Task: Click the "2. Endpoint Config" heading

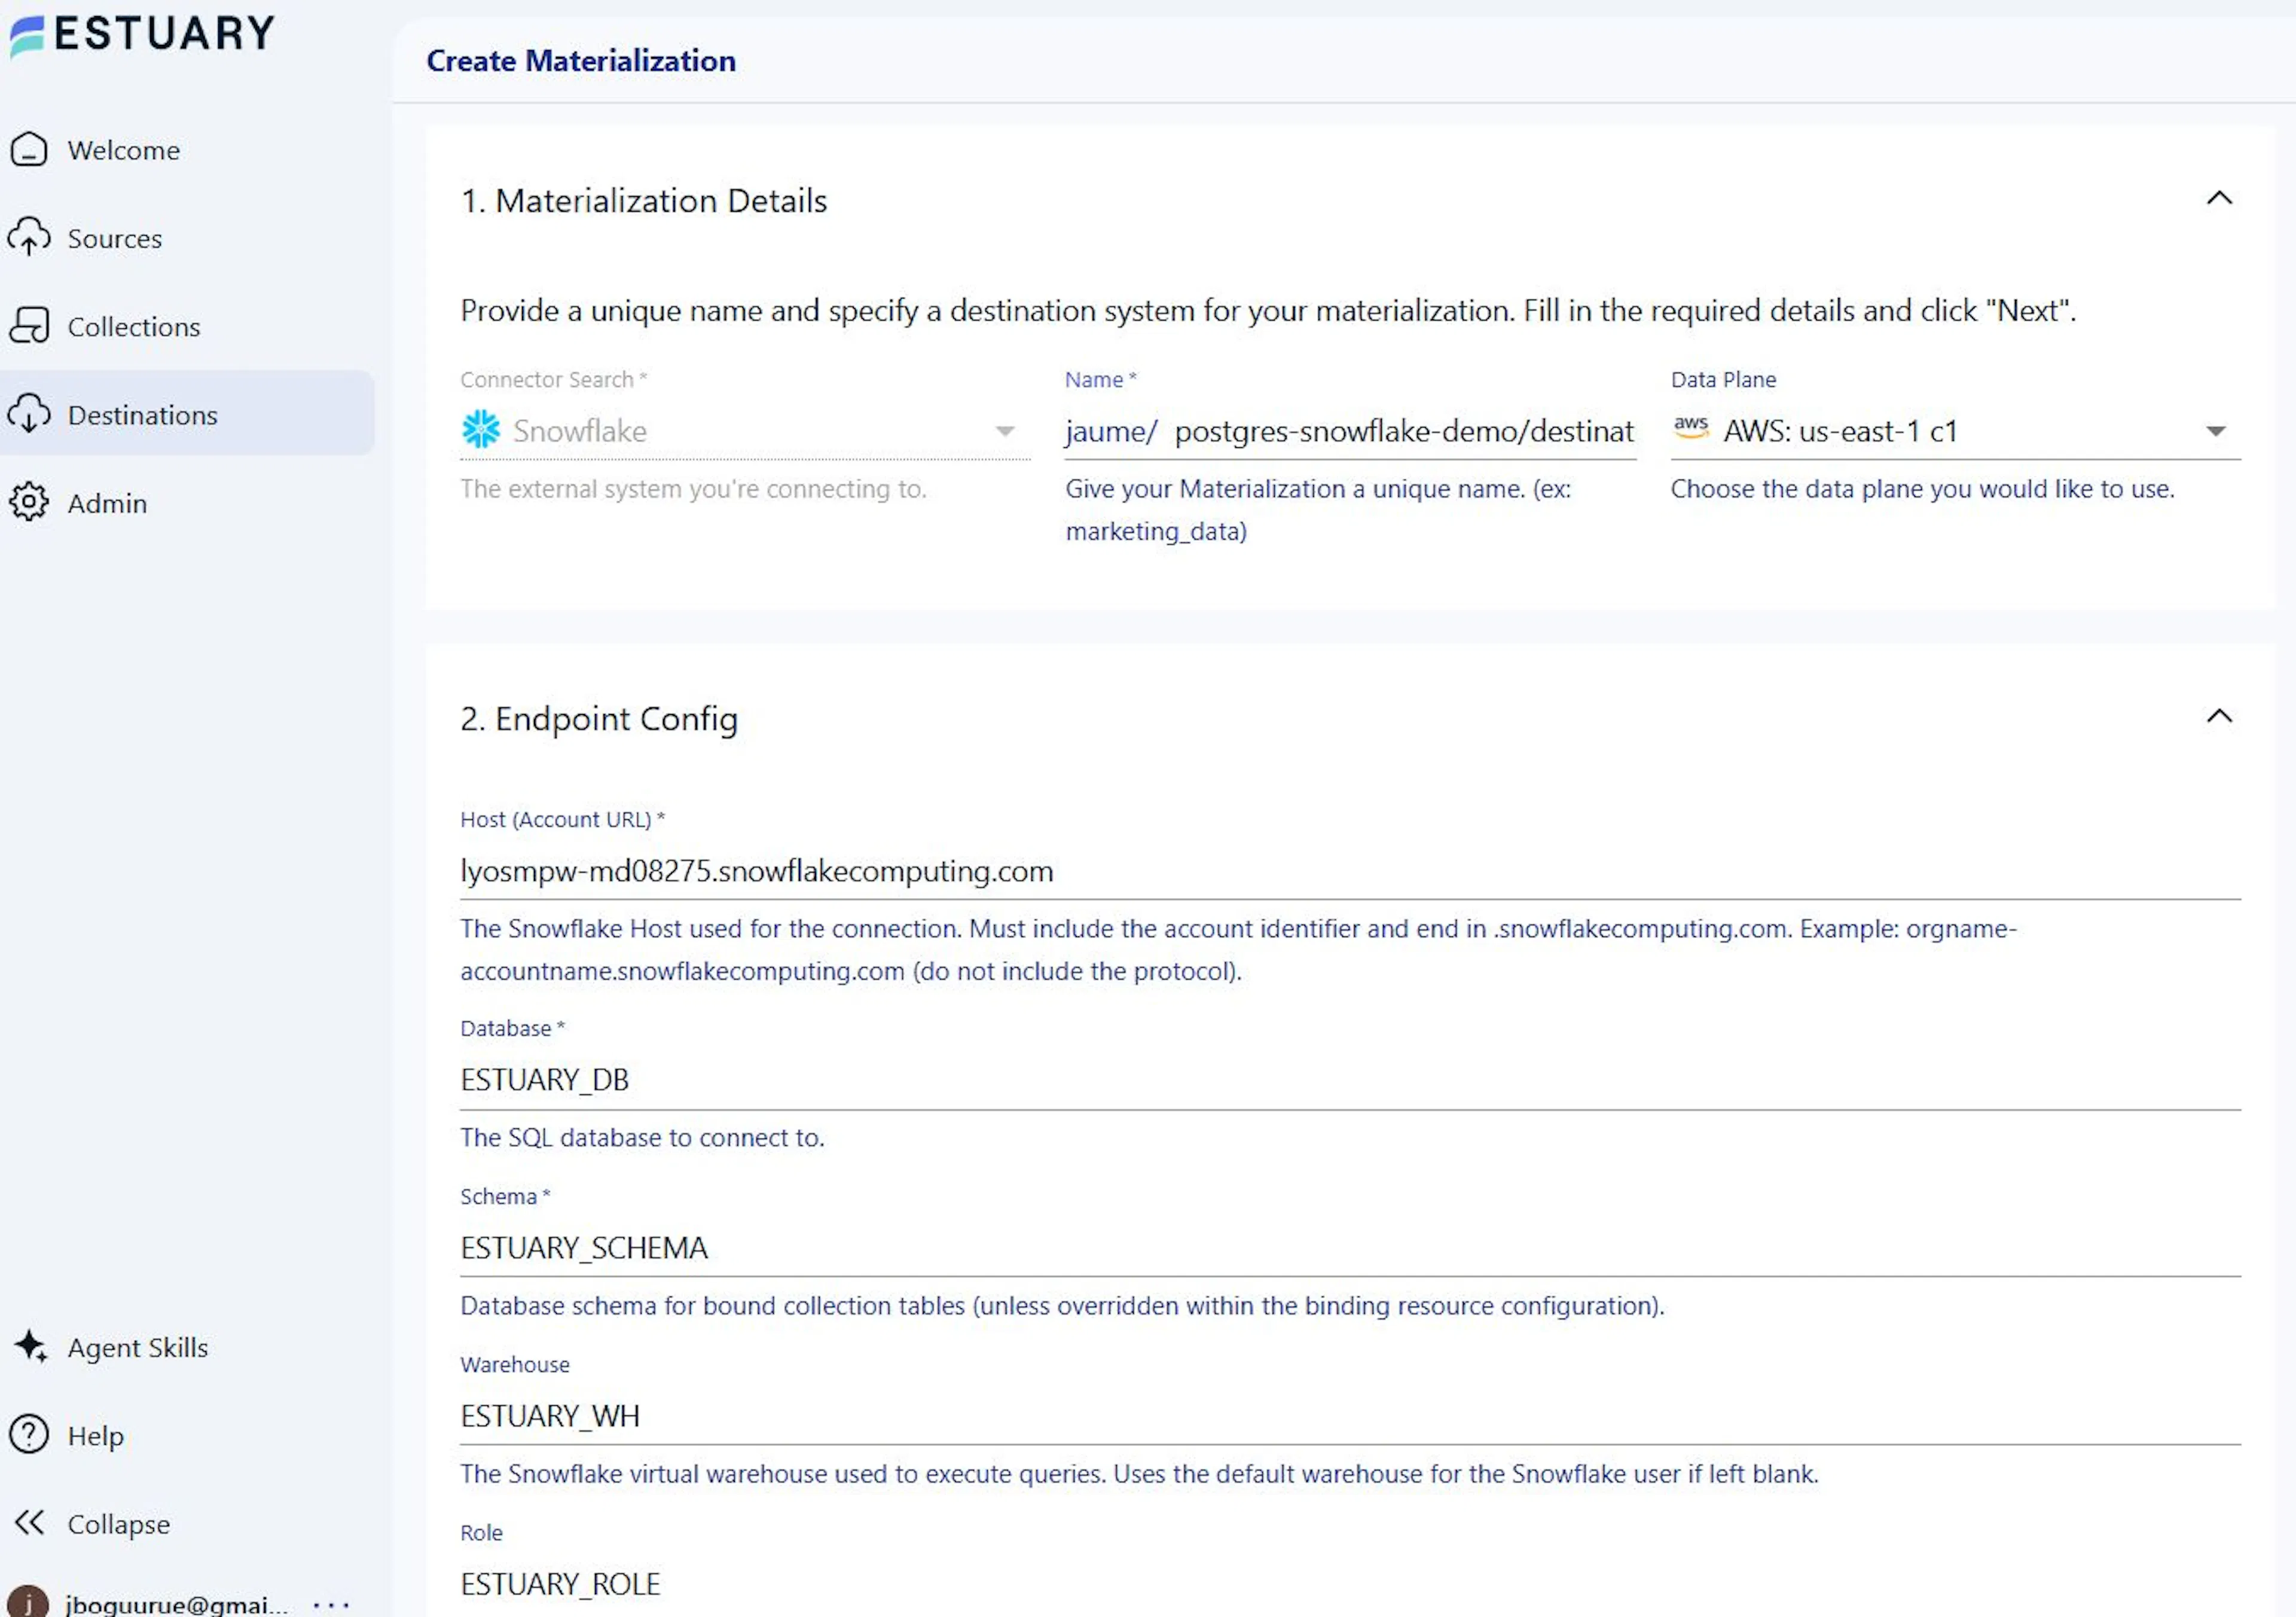Action: pyautogui.click(x=599, y=719)
